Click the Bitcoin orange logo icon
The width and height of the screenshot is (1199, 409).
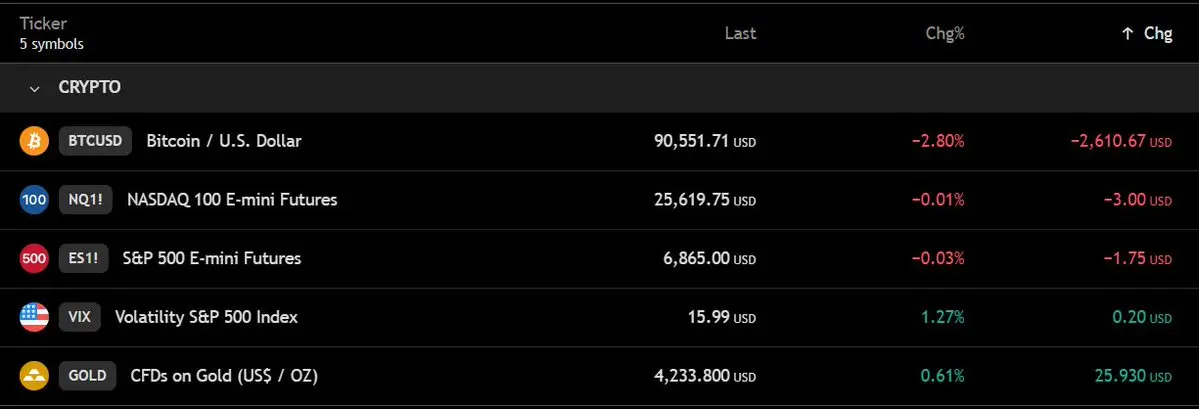(x=34, y=141)
